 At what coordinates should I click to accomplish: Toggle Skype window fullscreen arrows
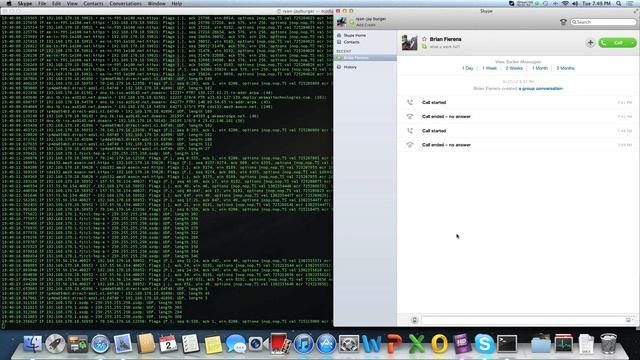635,11
